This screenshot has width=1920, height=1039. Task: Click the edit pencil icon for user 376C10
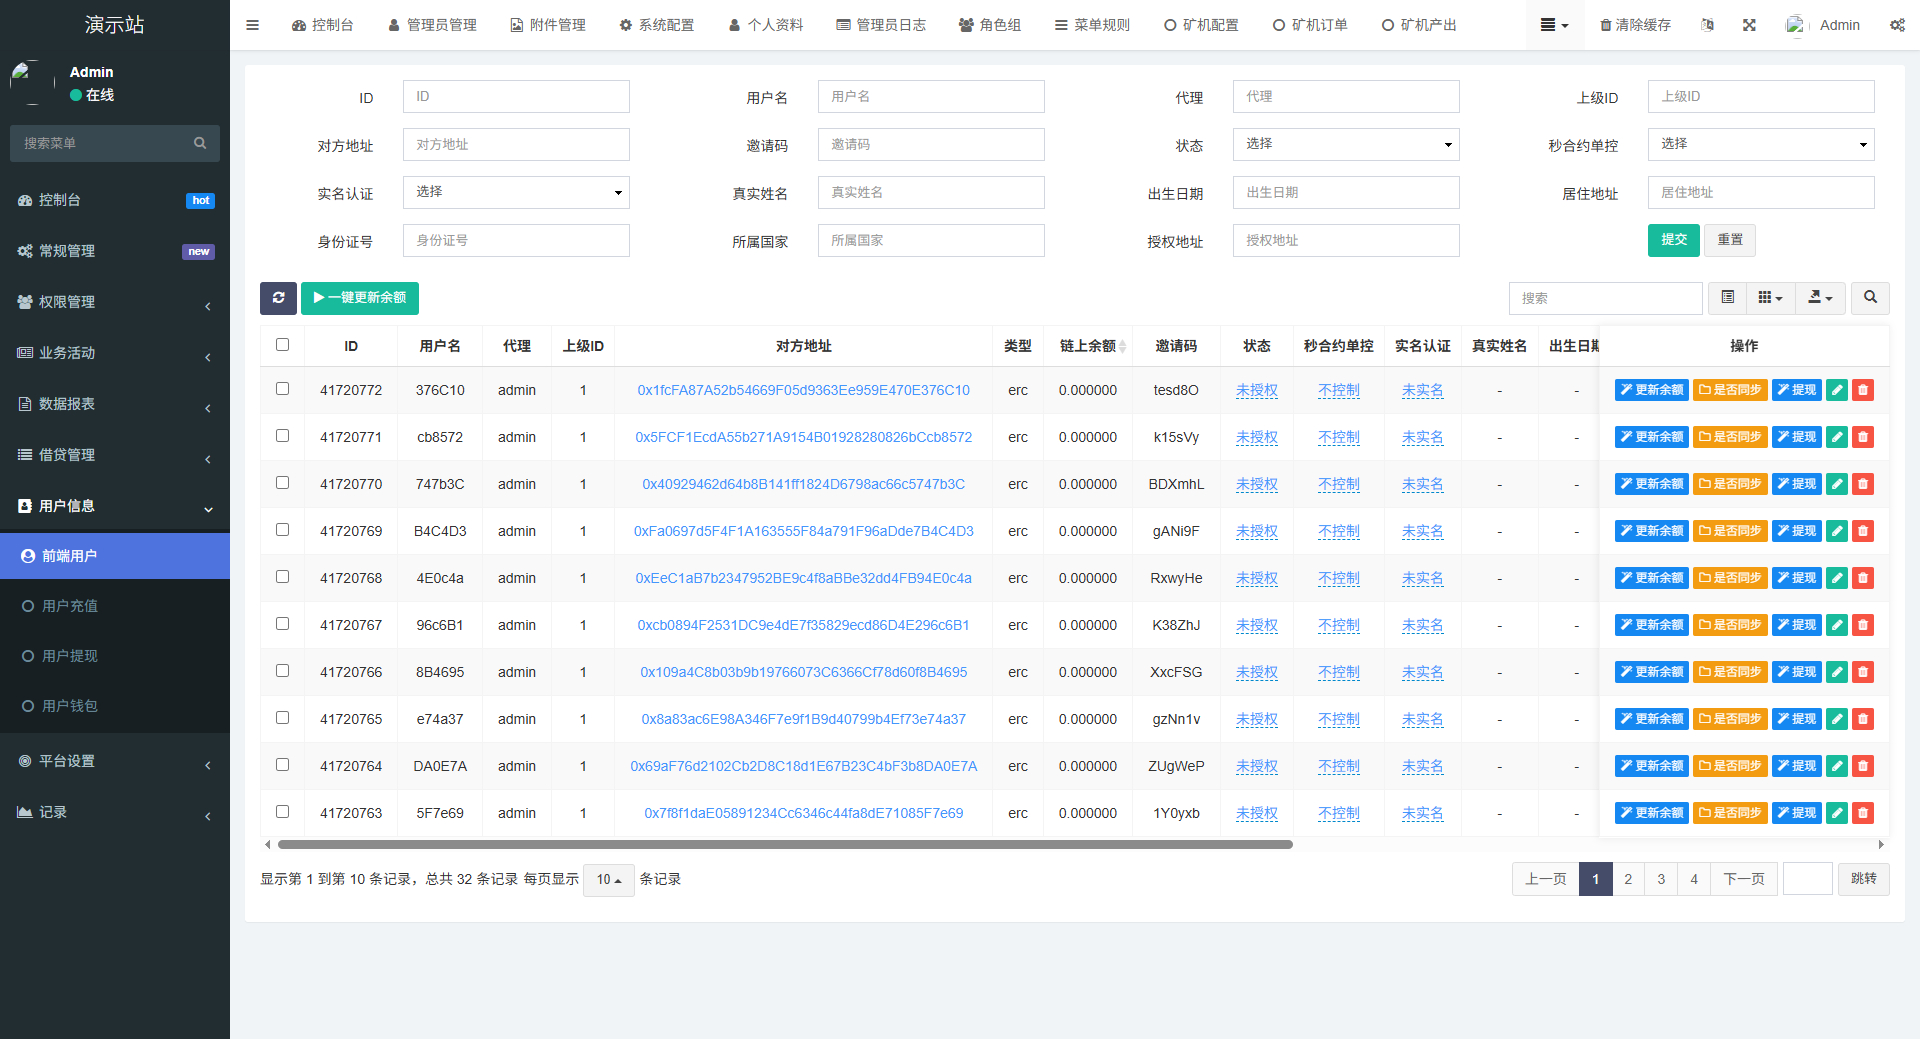(1836, 390)
